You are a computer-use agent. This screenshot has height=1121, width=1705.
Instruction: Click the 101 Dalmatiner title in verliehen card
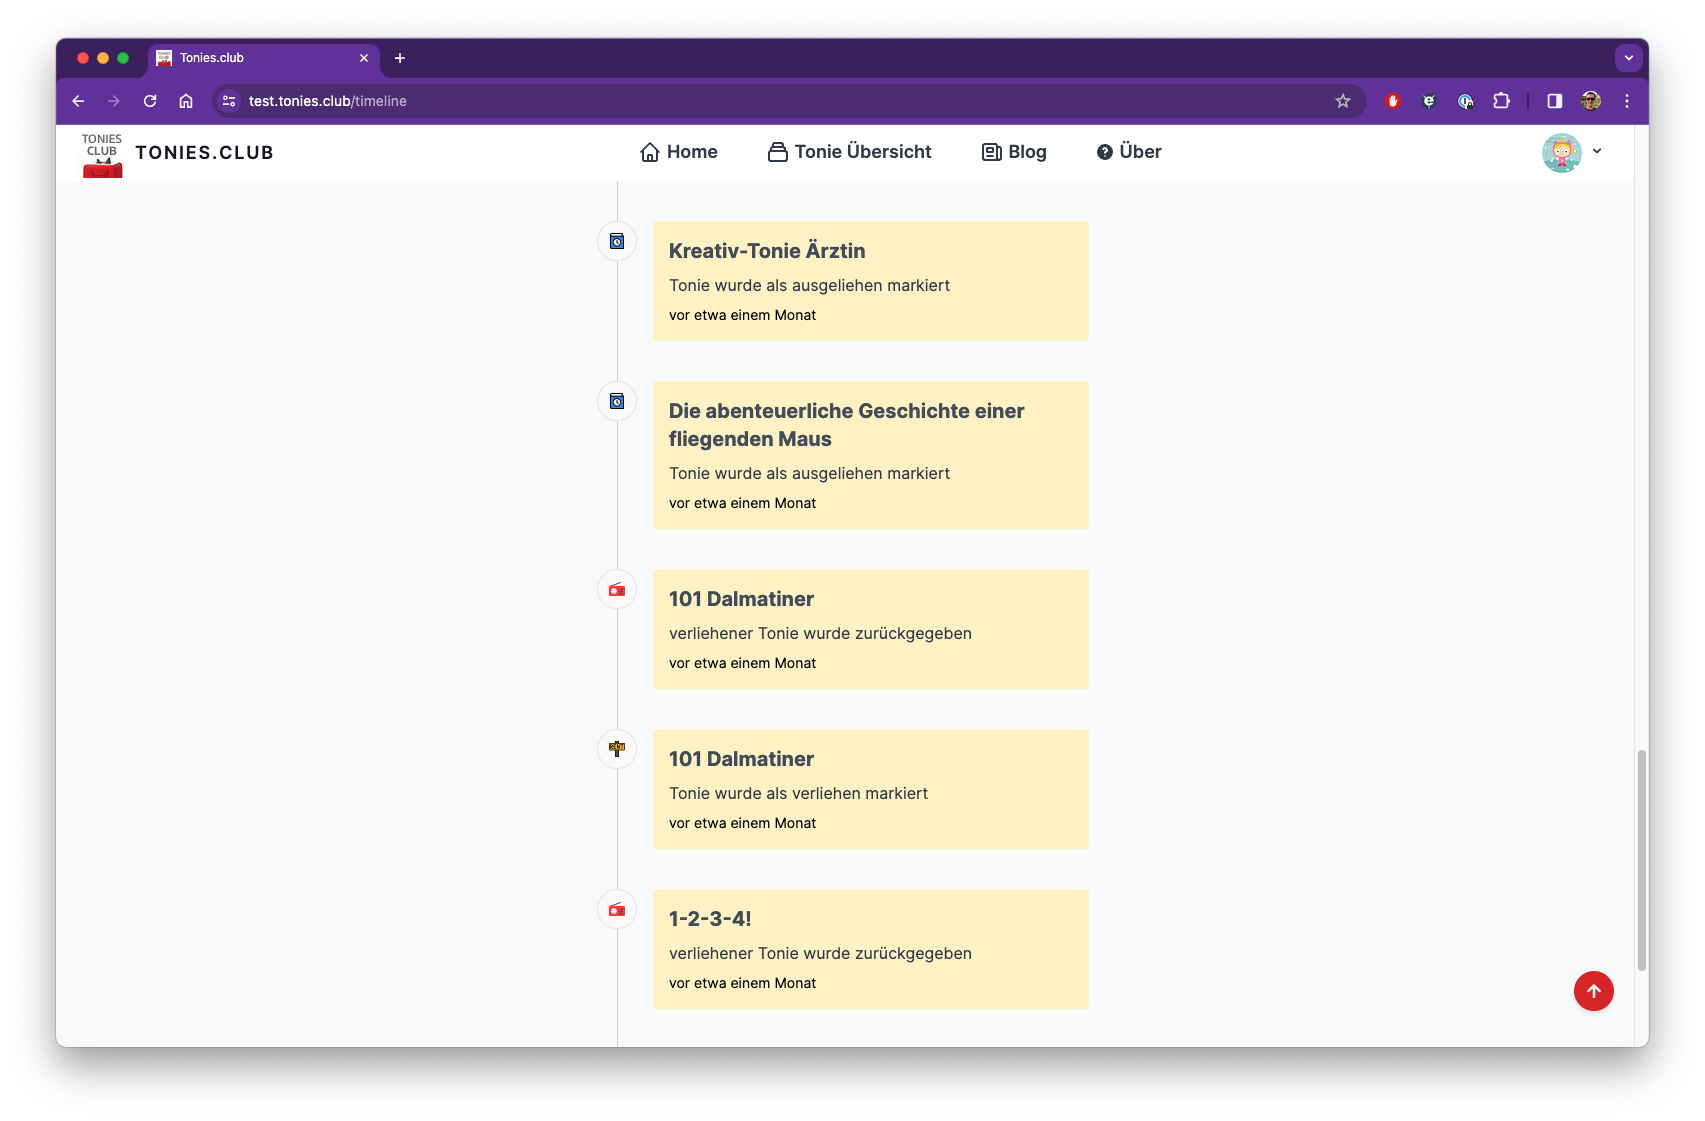pyautogui.click(x=741, y=759)
